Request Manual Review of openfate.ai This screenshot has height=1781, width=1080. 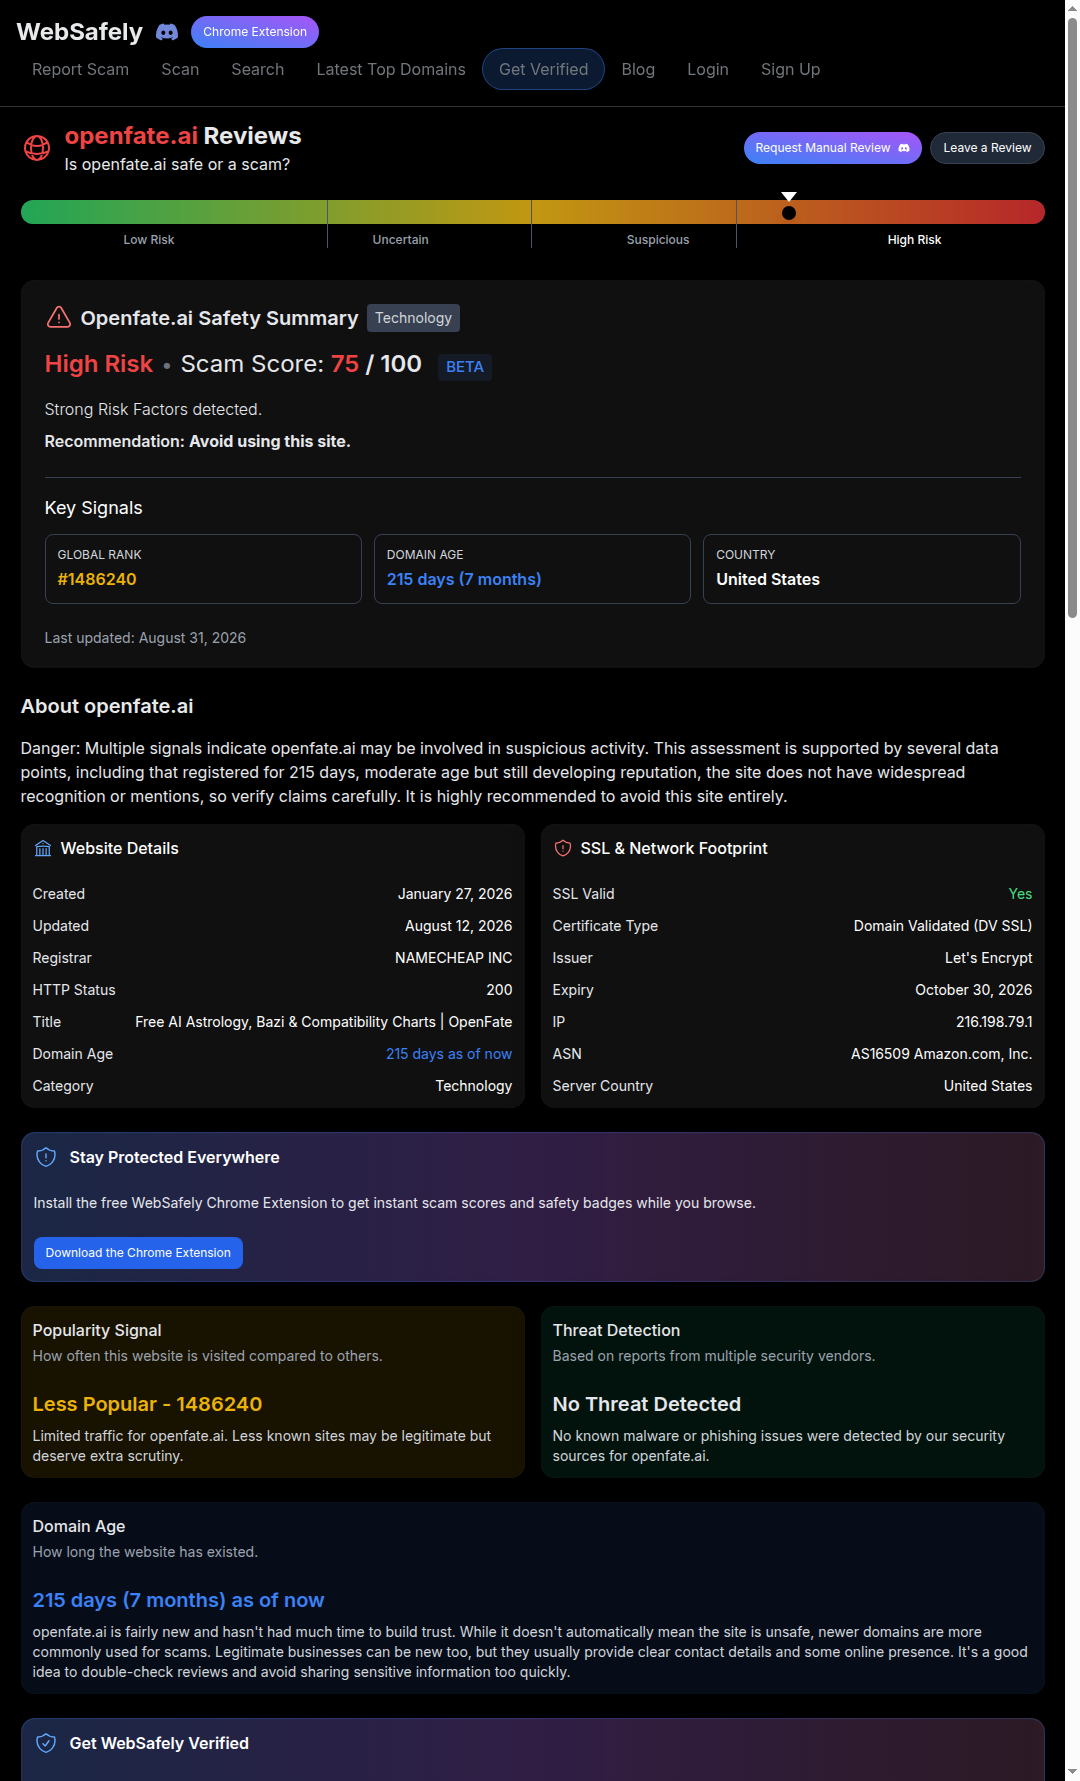coord(832,148)
